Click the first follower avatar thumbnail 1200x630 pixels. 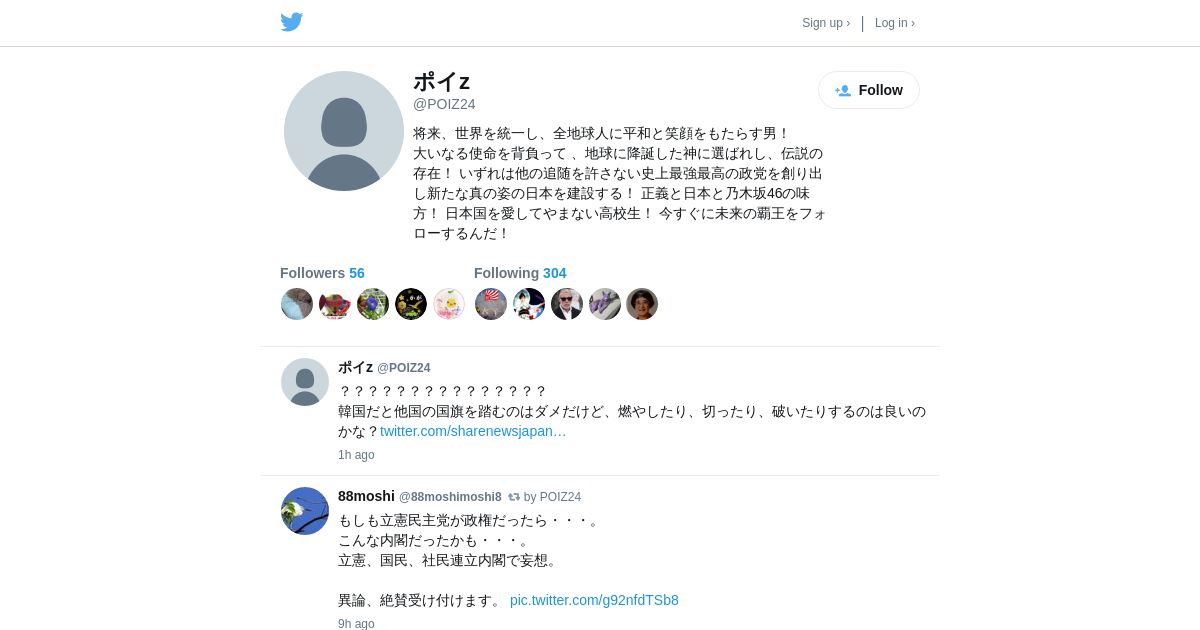(x=297, y=304)
